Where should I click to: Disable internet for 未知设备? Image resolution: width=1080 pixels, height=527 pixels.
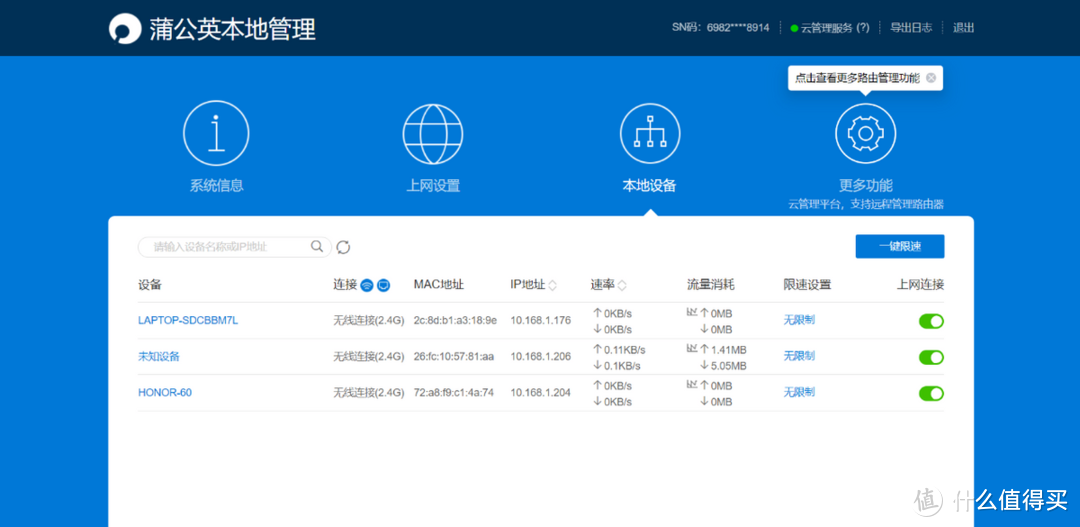point(931,357)
